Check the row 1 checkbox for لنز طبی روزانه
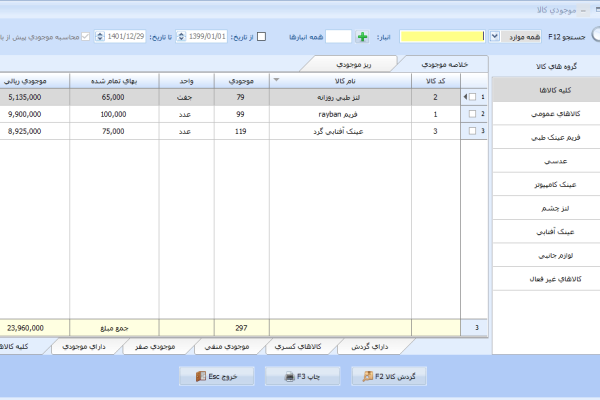 click(x=473, y=97)
